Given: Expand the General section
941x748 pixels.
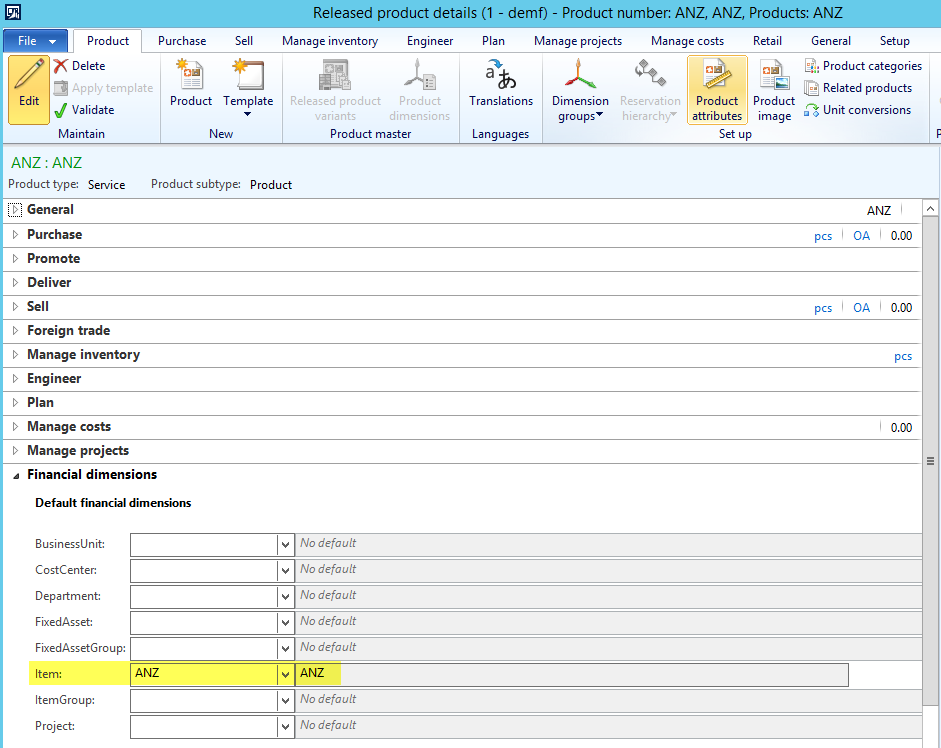Looking at the screenshot, I should 15,210.
